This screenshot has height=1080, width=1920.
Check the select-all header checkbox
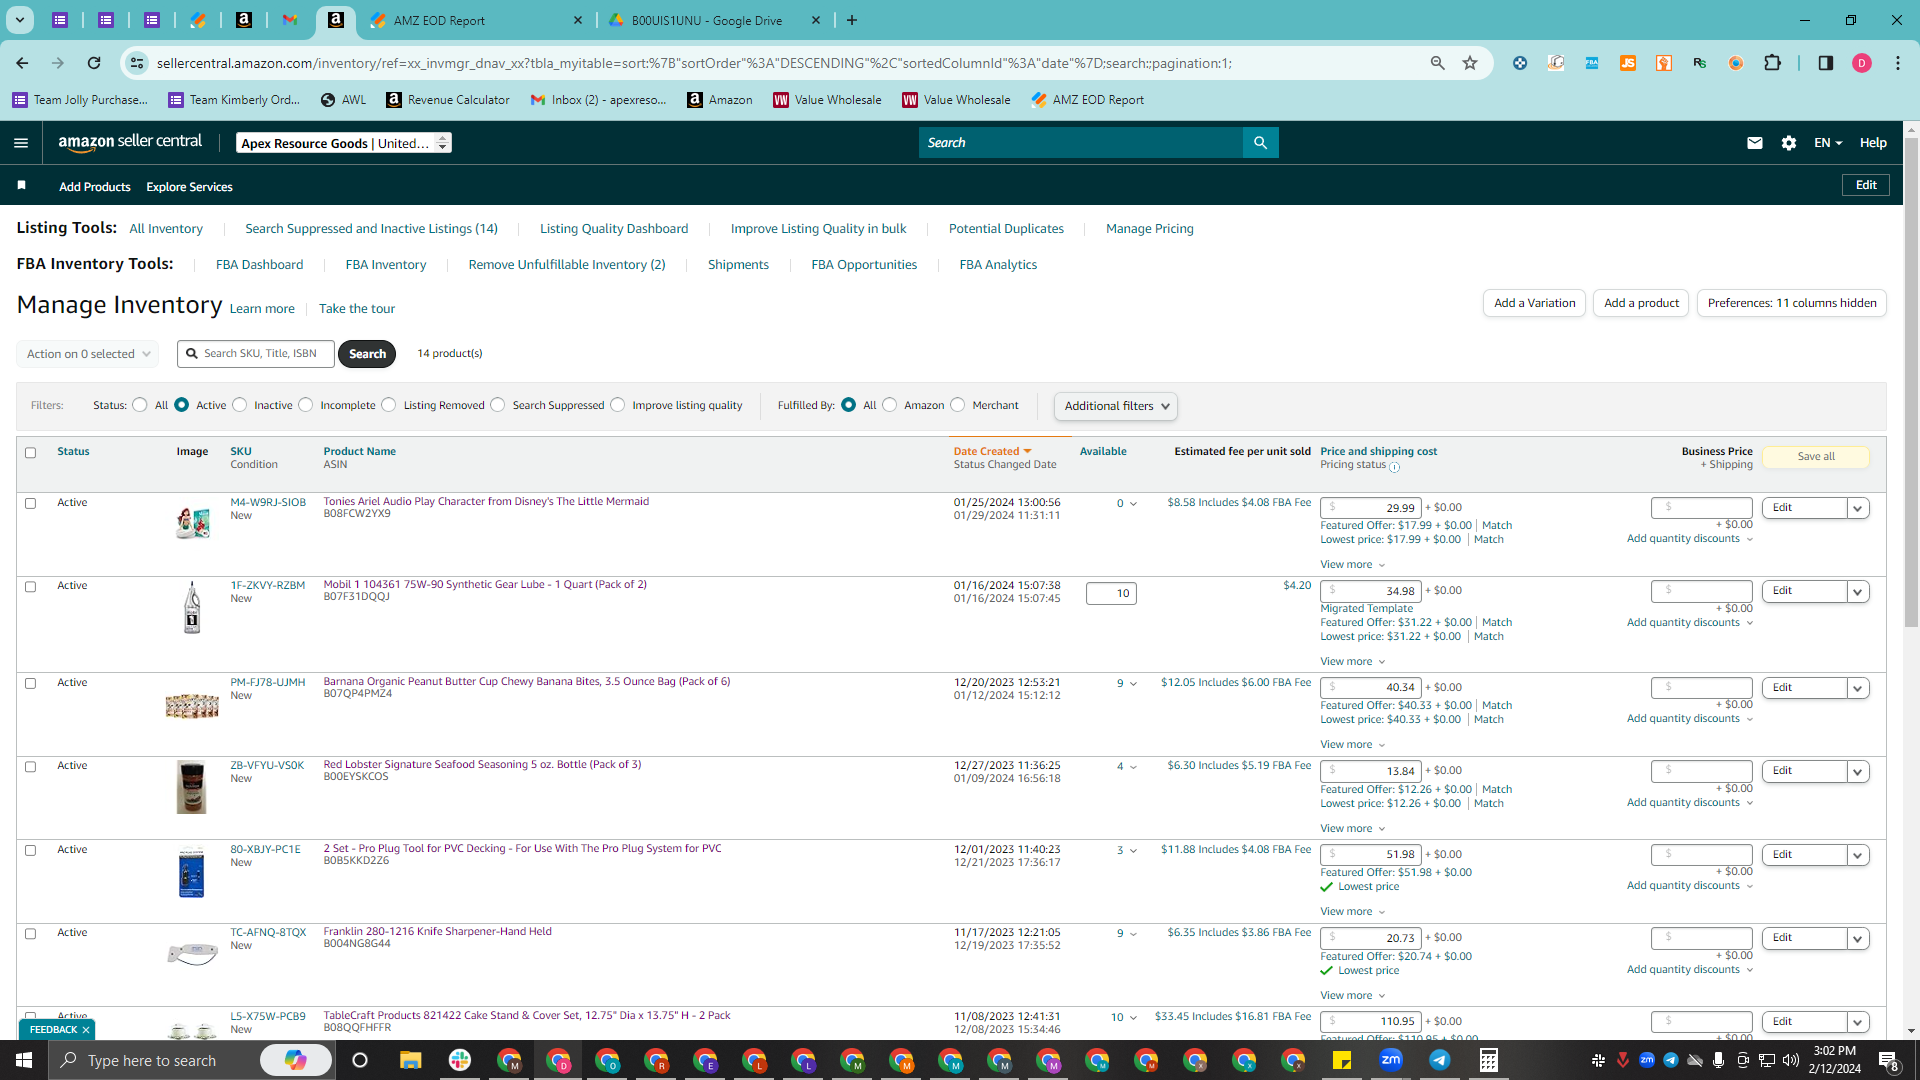coord(30,453)
